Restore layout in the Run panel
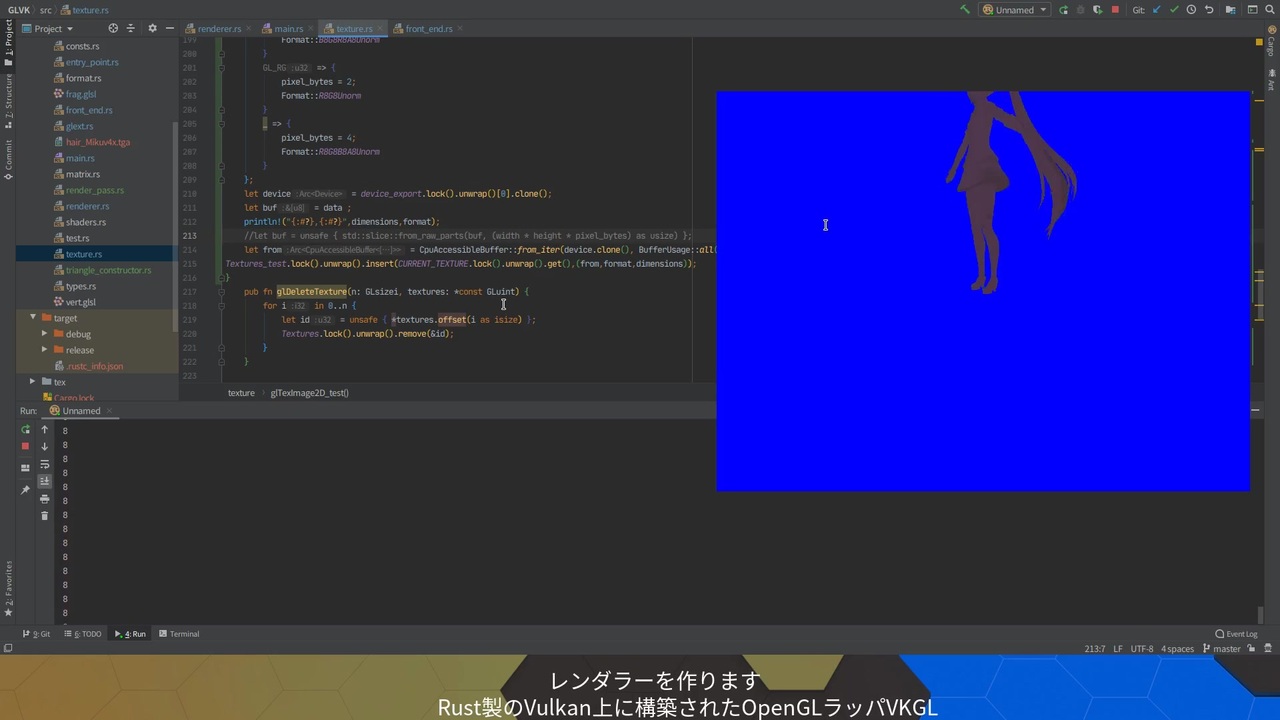This screenshot has height=720, width=1280. [26, 468]
